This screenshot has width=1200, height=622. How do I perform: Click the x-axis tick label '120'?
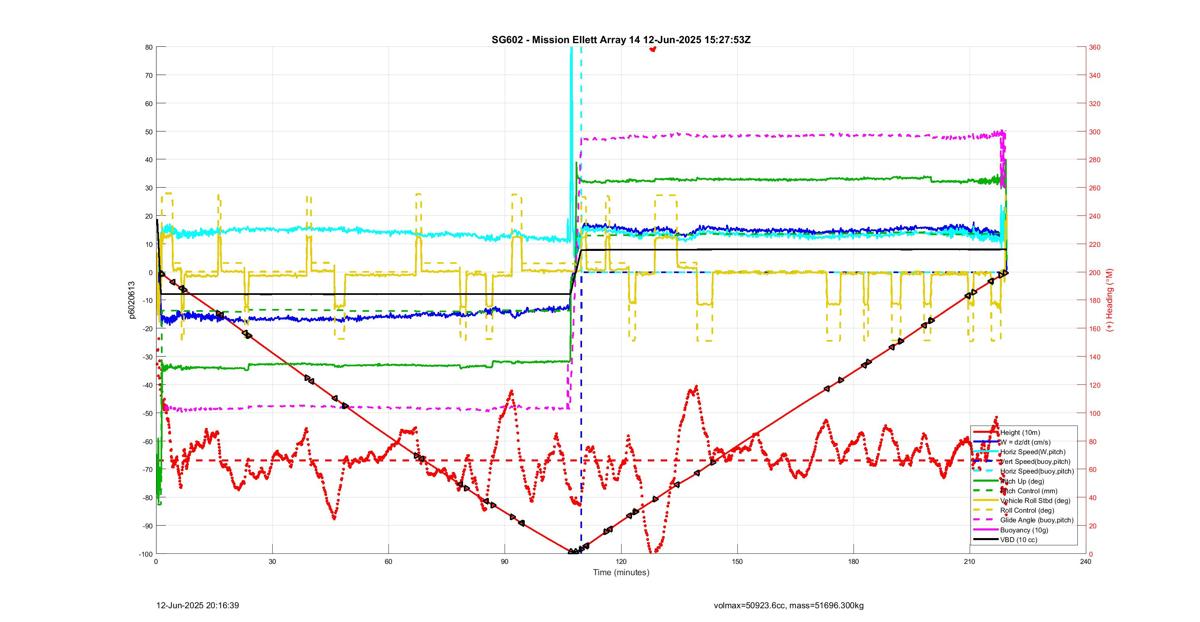click(621, 561)
